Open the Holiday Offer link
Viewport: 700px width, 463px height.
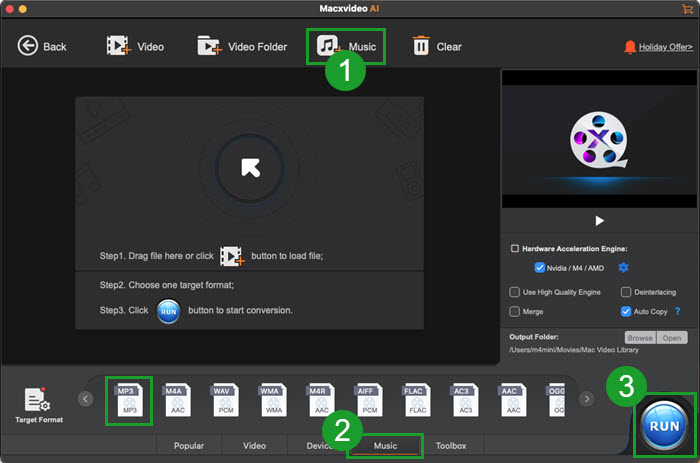tap(666, 47)
